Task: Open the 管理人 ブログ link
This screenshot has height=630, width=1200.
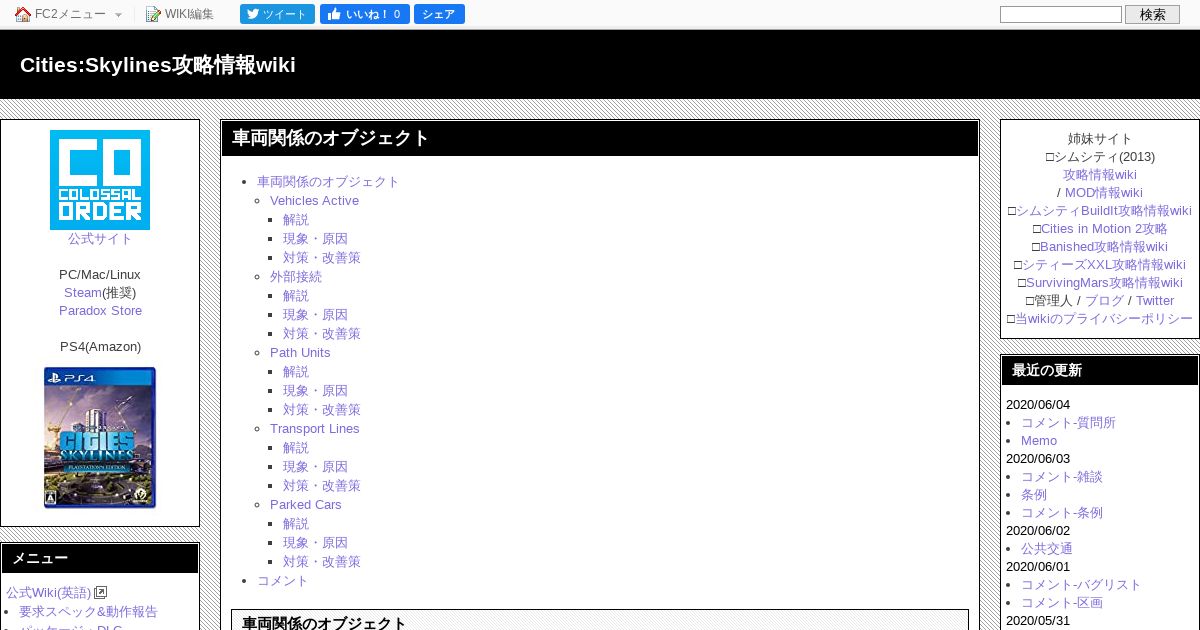Action: (1104, 301)
